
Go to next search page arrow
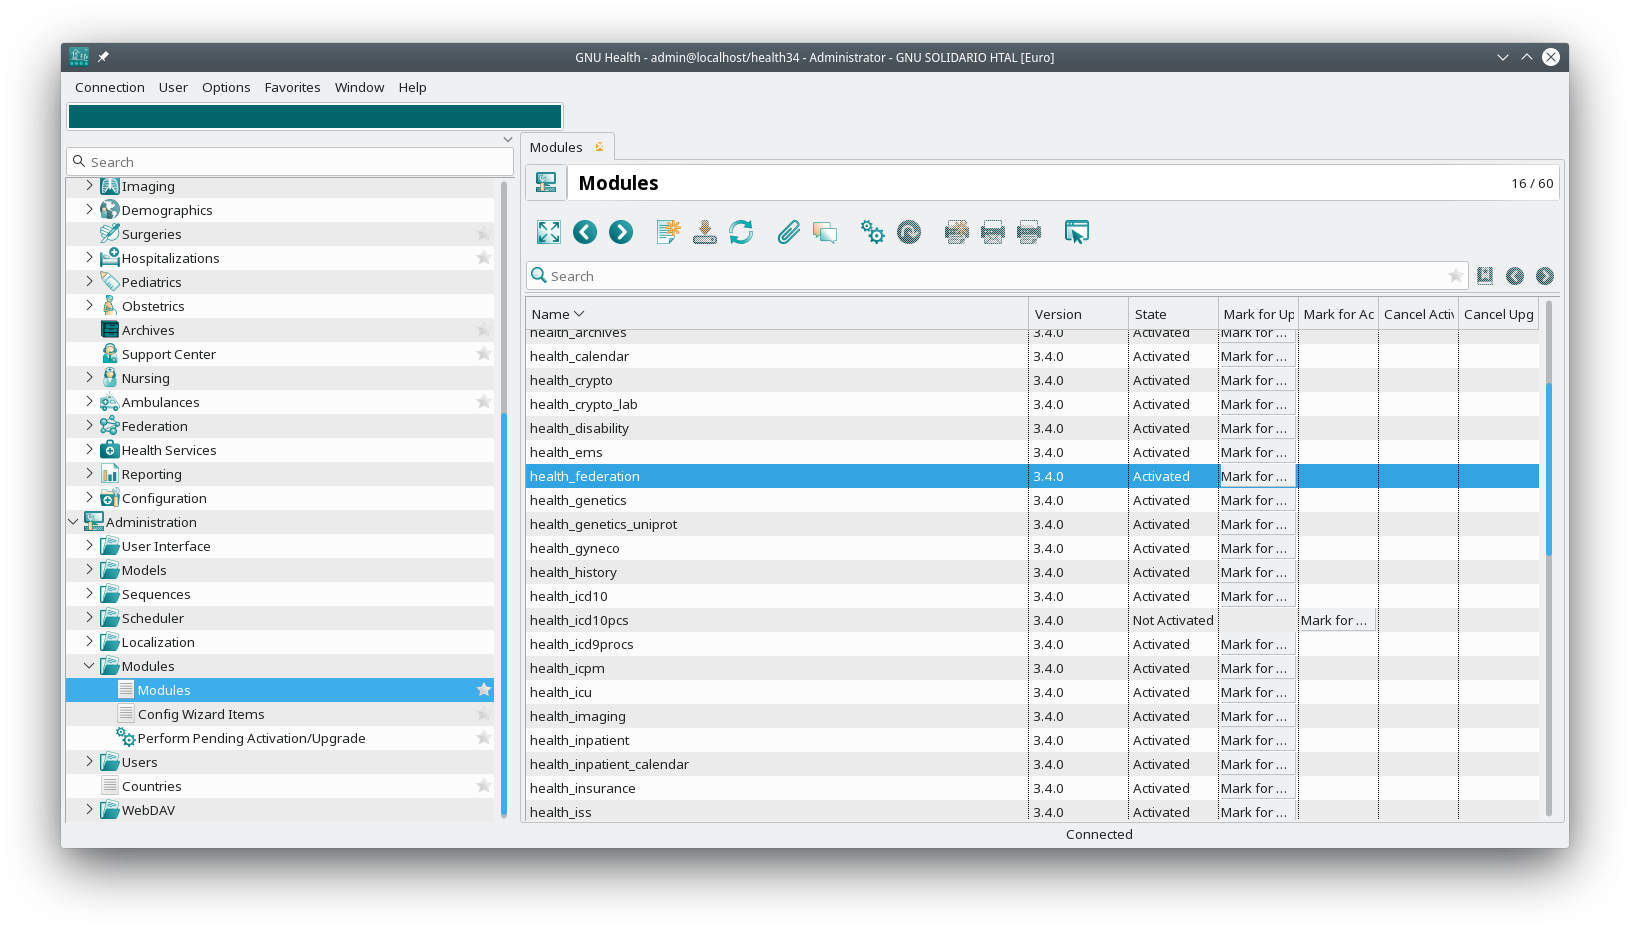coord(1545,276)
